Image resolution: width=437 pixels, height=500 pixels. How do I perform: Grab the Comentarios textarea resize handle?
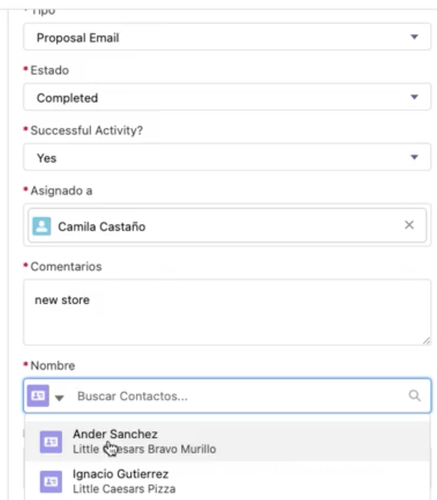(x=426, y=341)
